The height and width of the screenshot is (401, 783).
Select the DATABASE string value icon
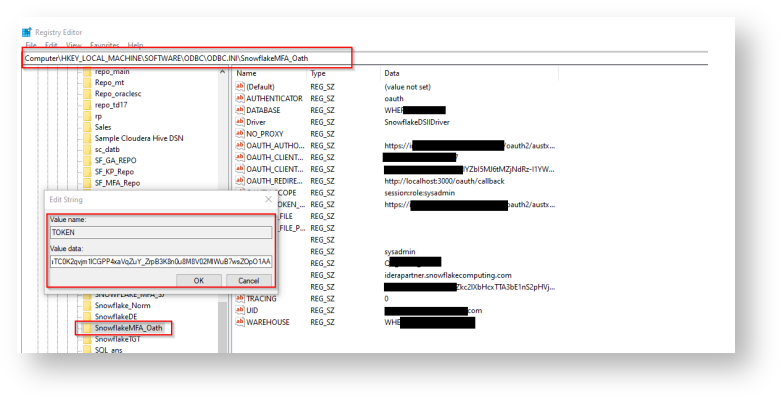click(240, 110)
